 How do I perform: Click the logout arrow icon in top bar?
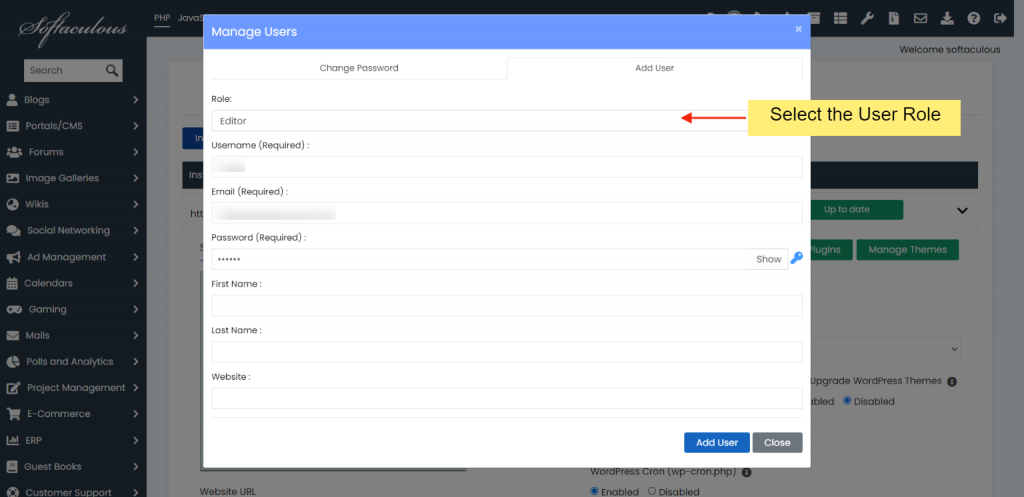click(1000, 18)
